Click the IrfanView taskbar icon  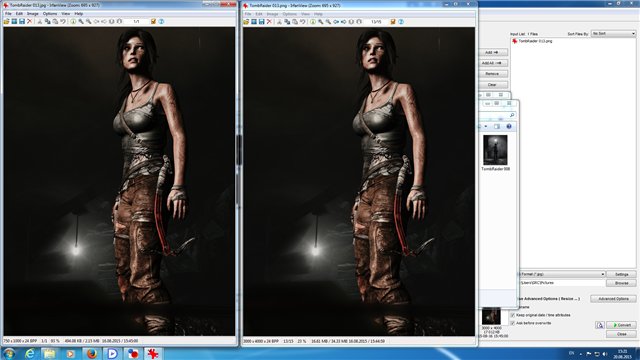(153, 353)
